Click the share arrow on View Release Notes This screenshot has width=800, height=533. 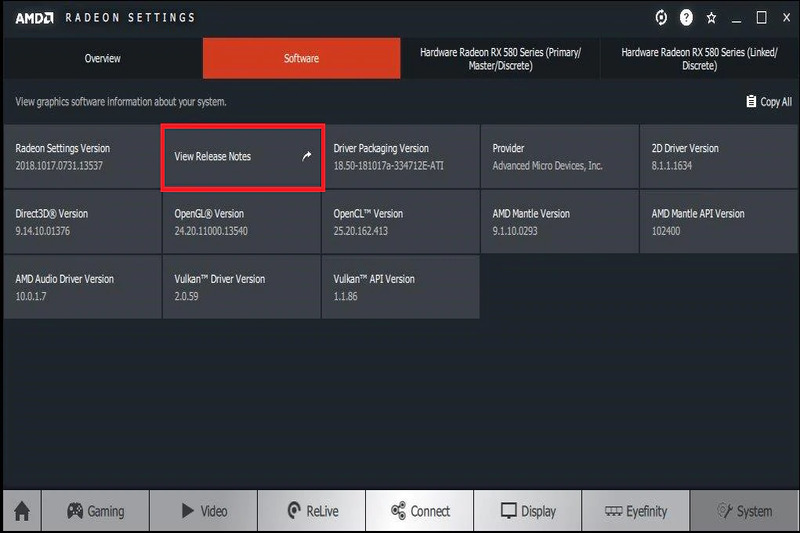pyautogui.click(x=307, y=157)
